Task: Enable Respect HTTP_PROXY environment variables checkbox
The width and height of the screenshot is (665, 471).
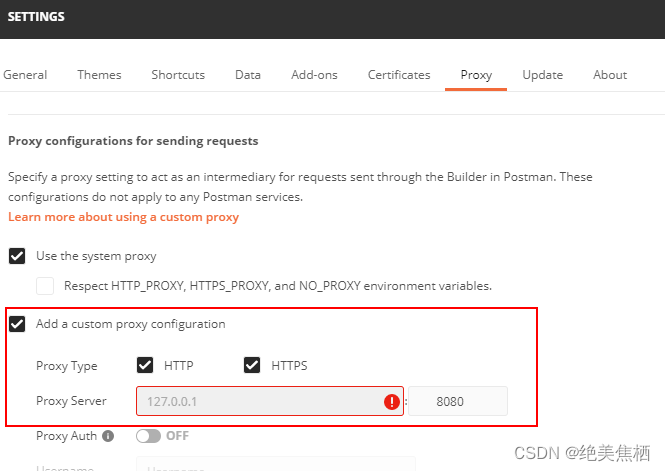Action: 45,286
